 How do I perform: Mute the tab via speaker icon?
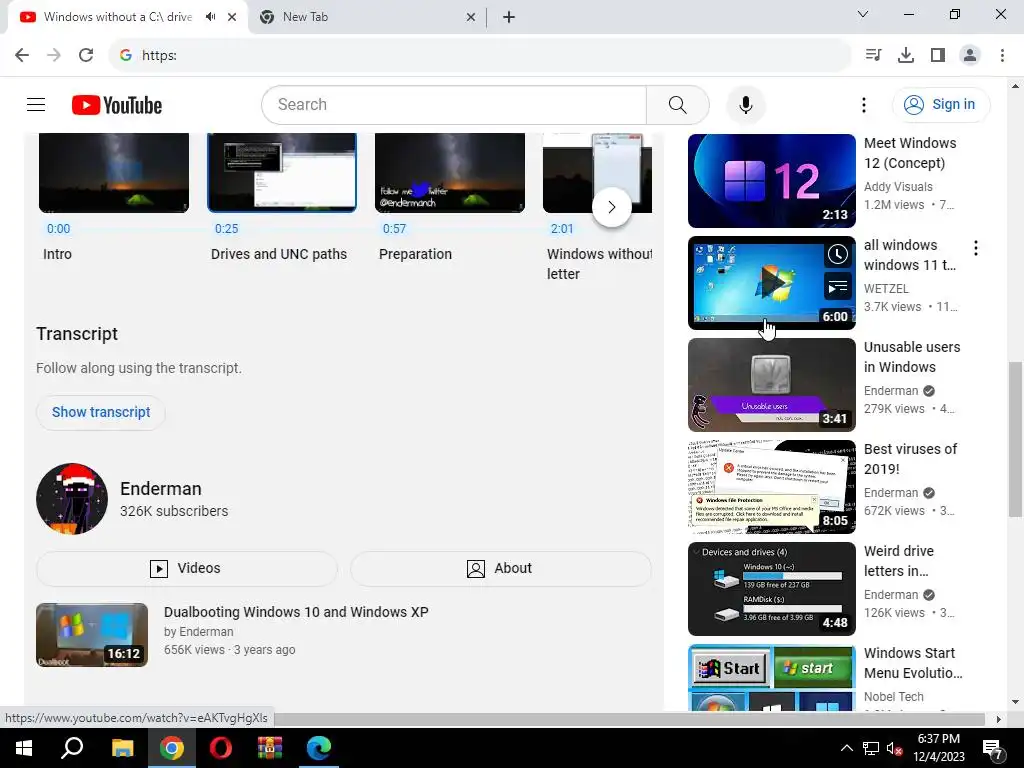pyautogui.click(x=210, y=17)
